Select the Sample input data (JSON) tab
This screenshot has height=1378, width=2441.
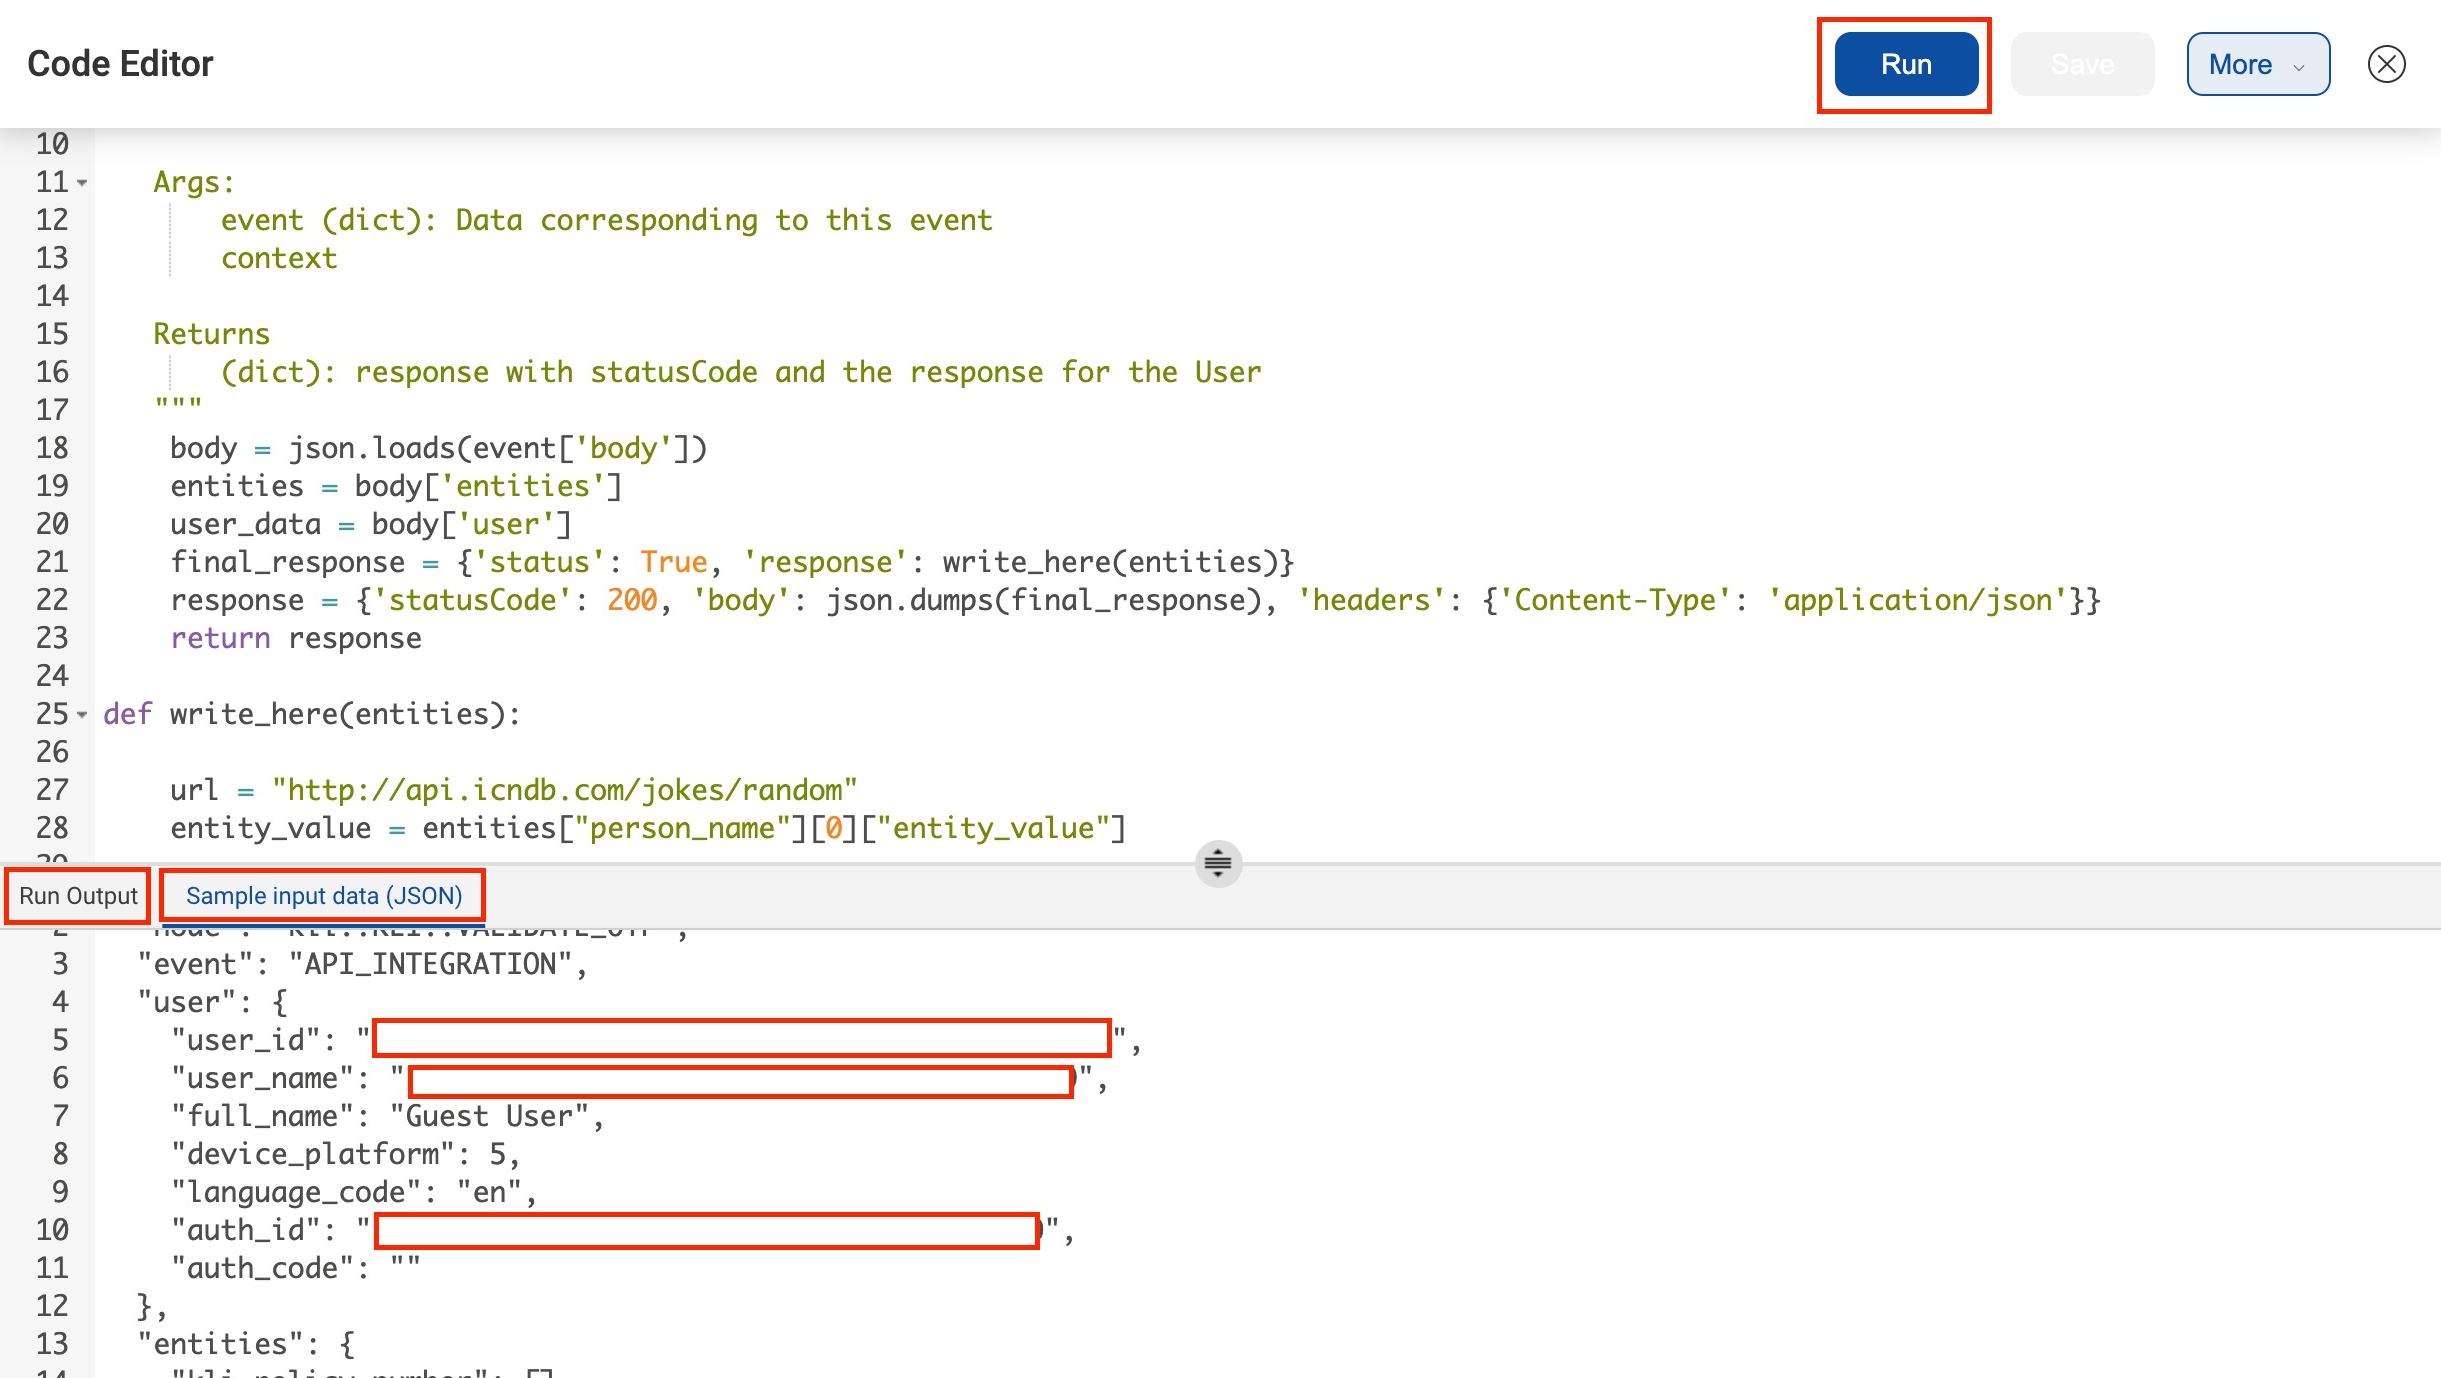tap(323, 895)
